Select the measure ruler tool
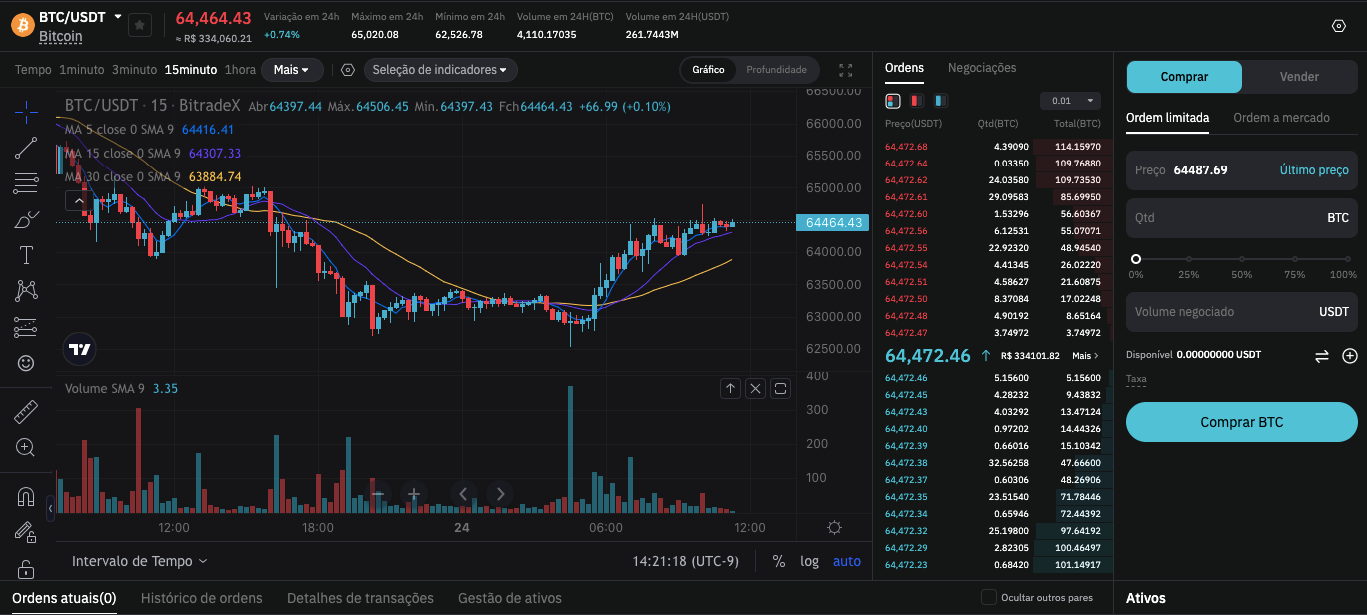The width and height of the screenshot is (1367, 615). (26, 411)
